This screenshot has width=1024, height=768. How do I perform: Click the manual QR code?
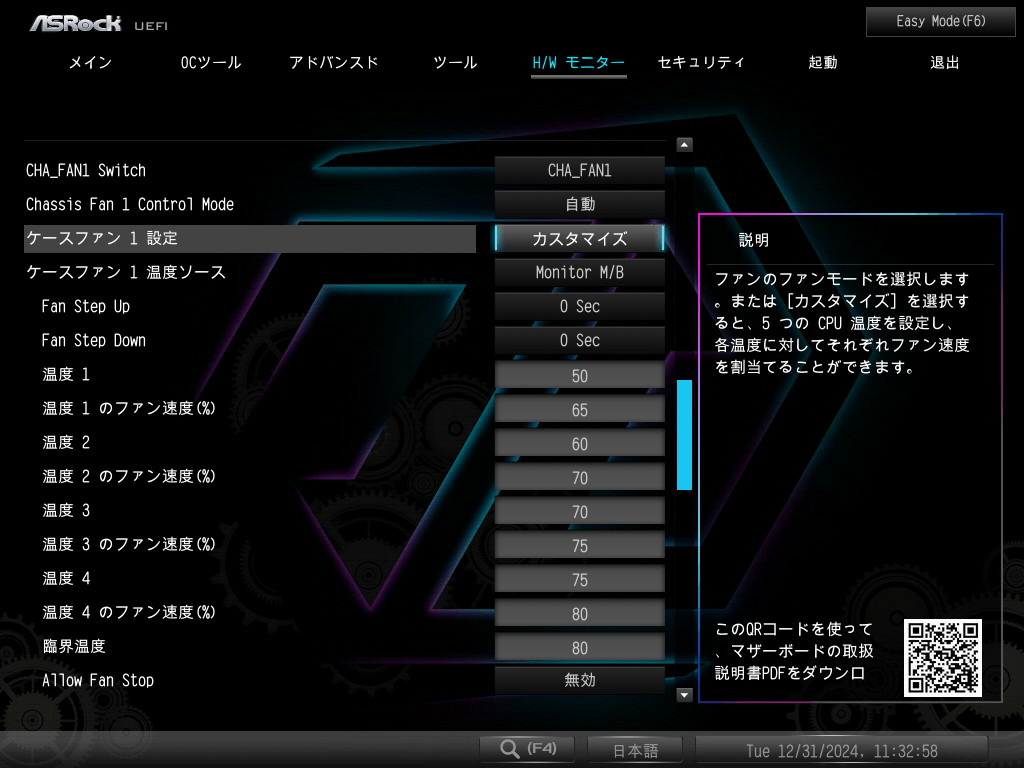coord(942,658)
